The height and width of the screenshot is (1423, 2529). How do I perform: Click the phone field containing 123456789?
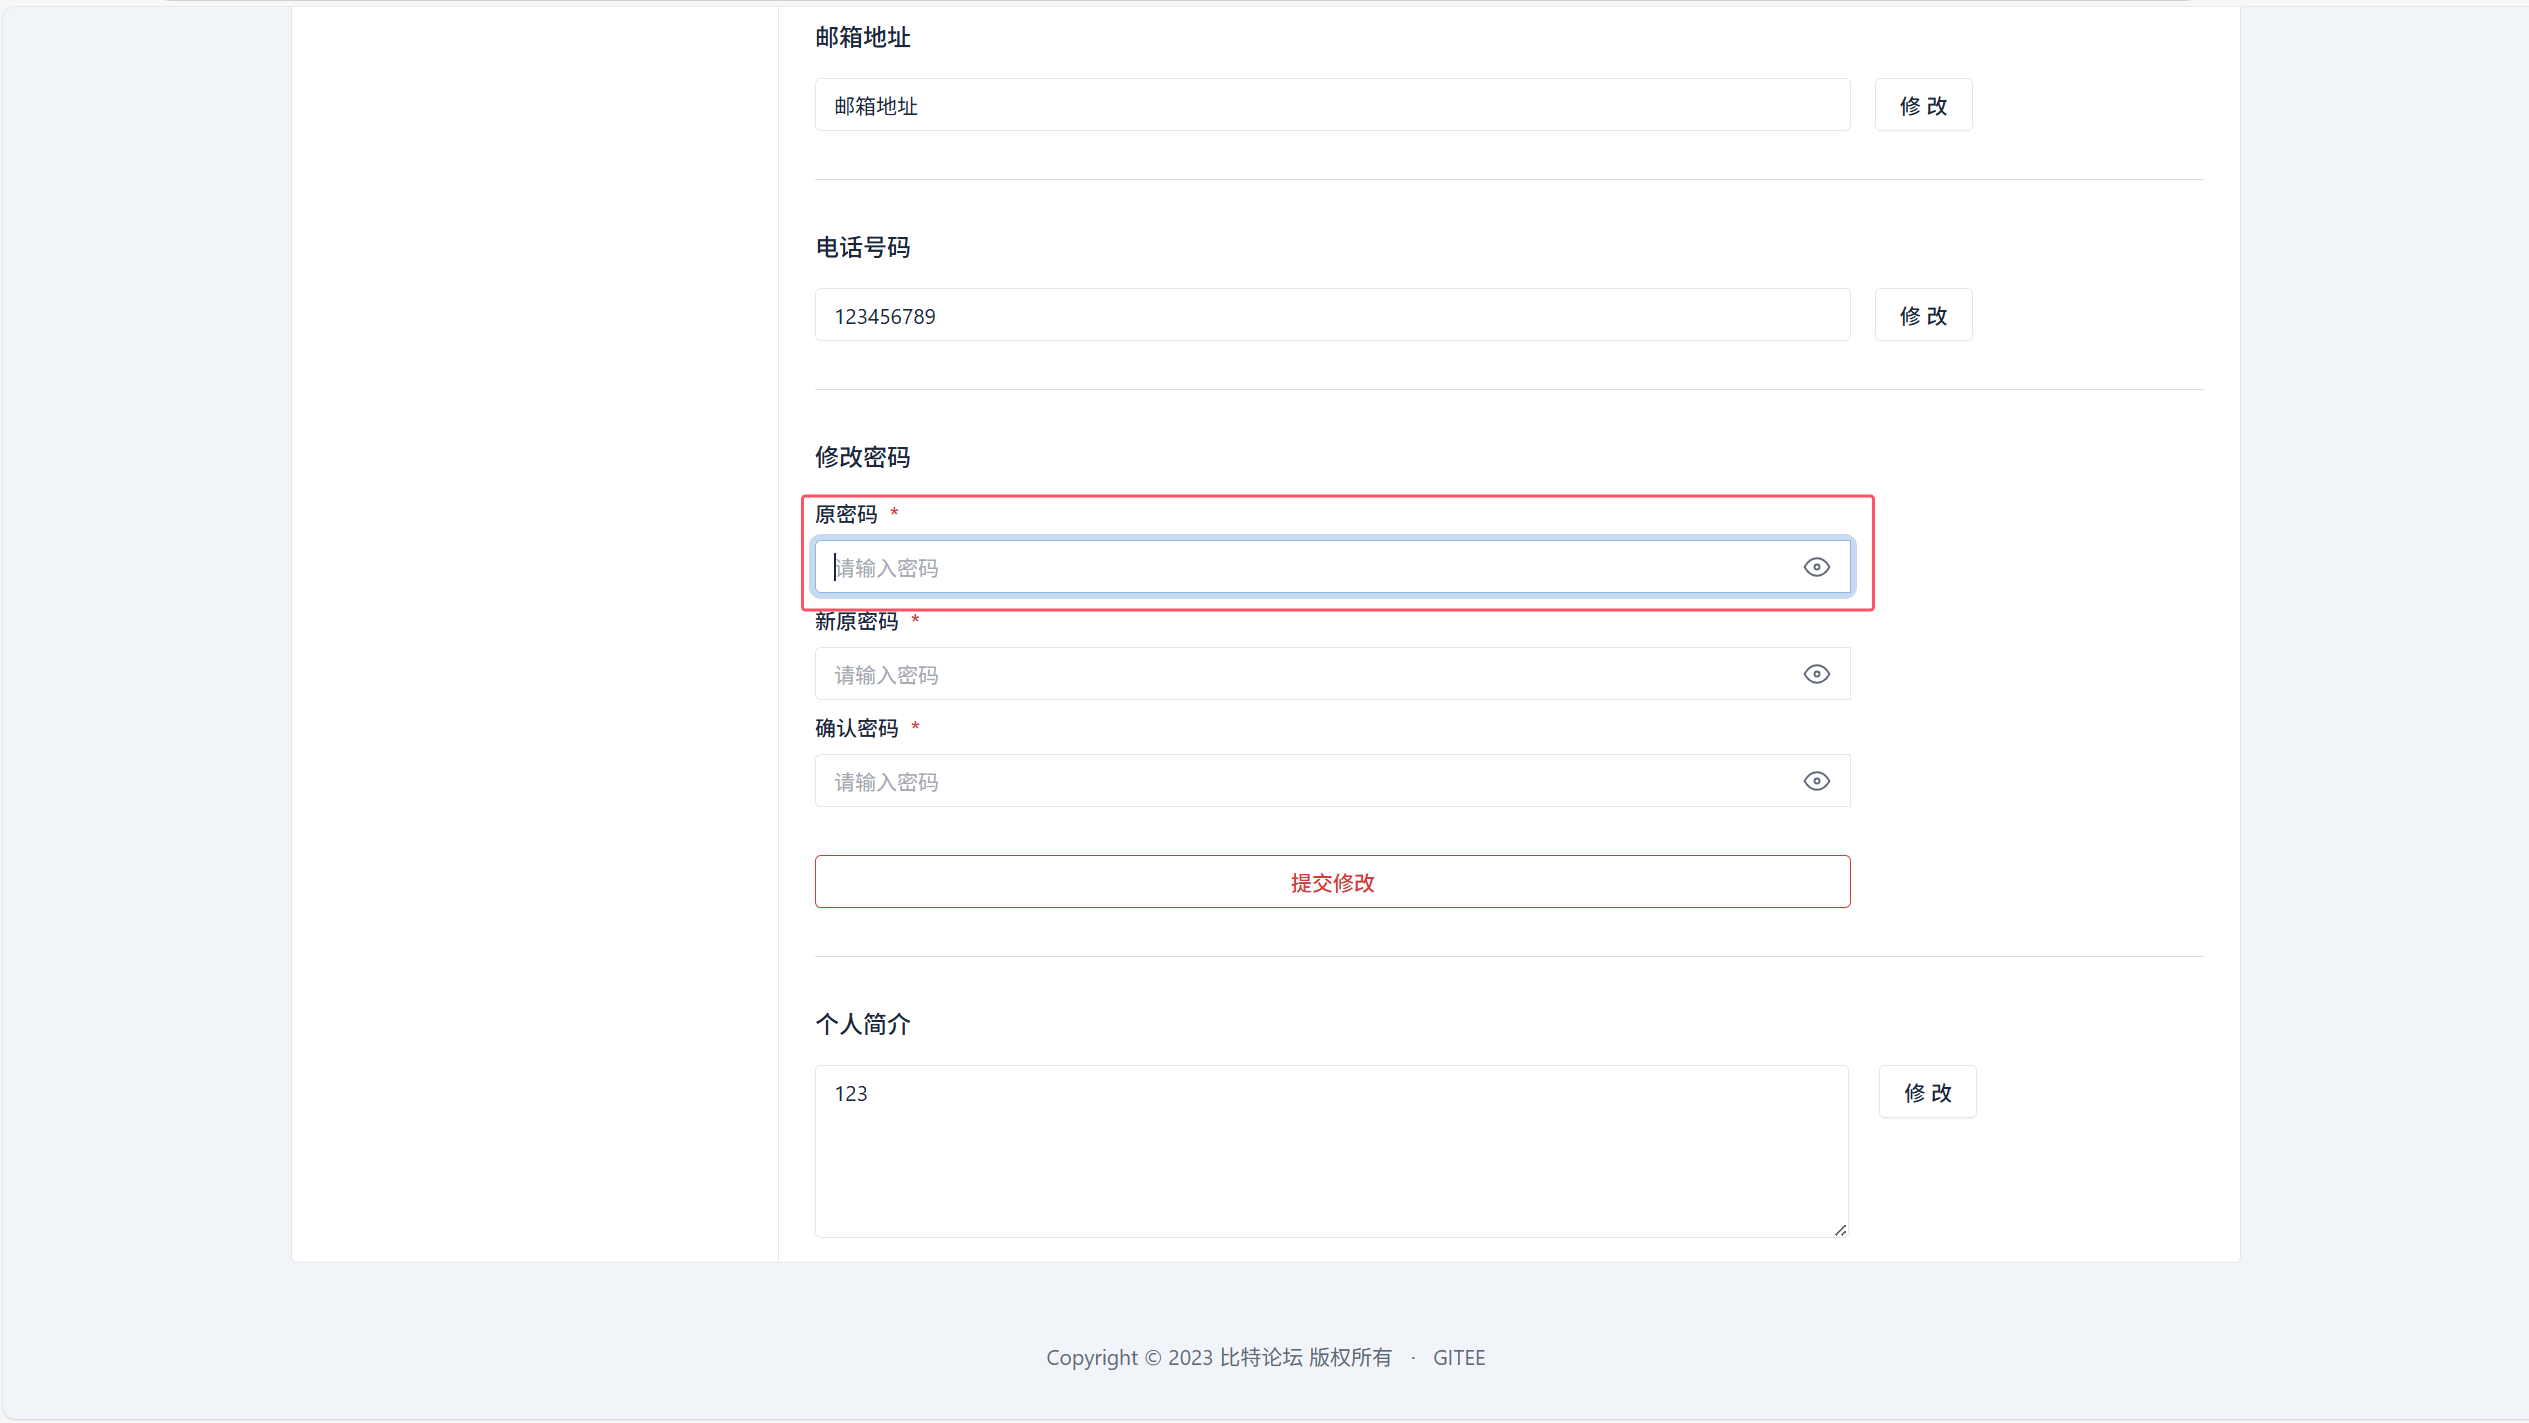click(x=1331, y=315)
